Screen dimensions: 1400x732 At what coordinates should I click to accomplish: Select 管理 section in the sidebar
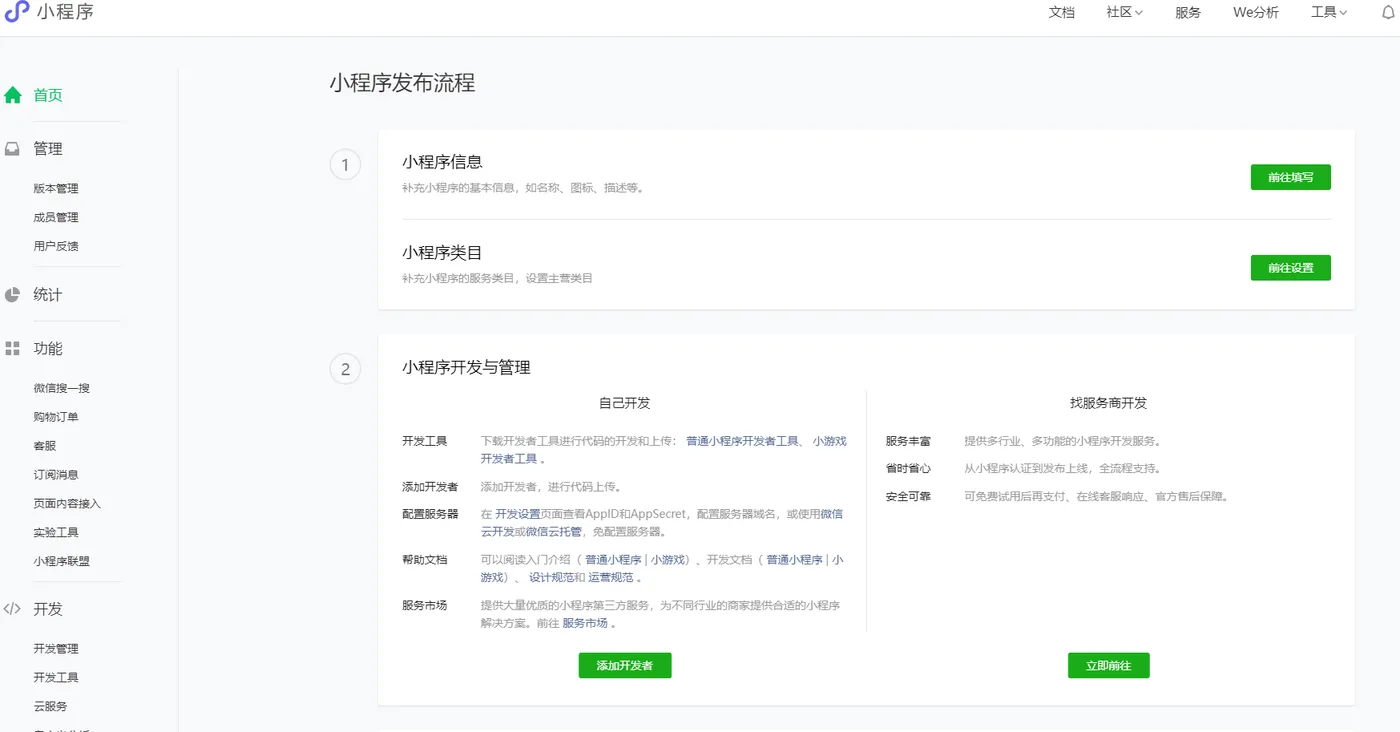coord(48,148)
